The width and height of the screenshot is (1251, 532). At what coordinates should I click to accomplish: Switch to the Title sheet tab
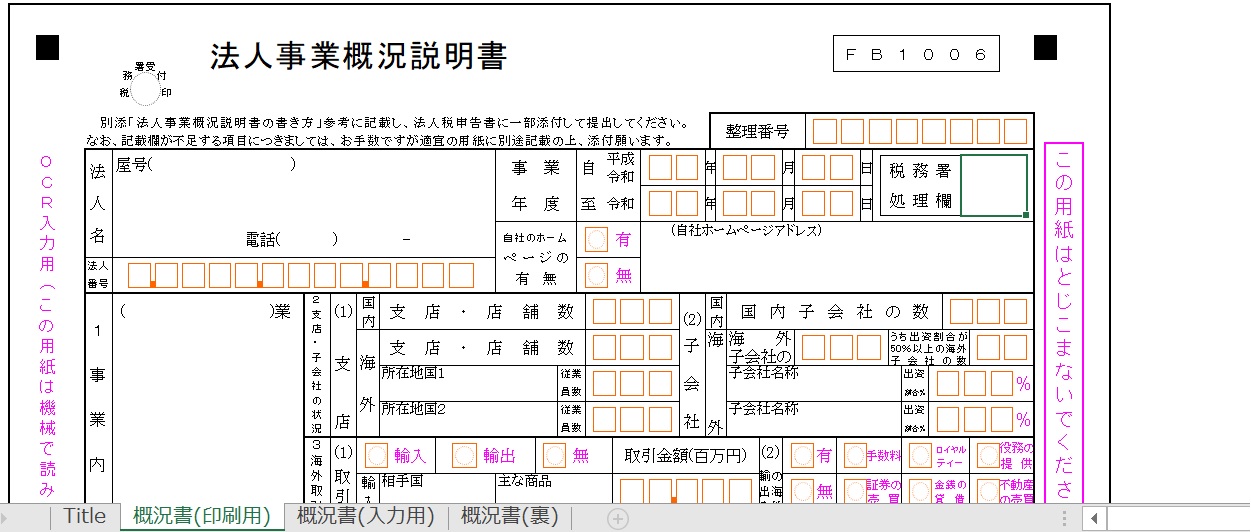pos(85,516)
